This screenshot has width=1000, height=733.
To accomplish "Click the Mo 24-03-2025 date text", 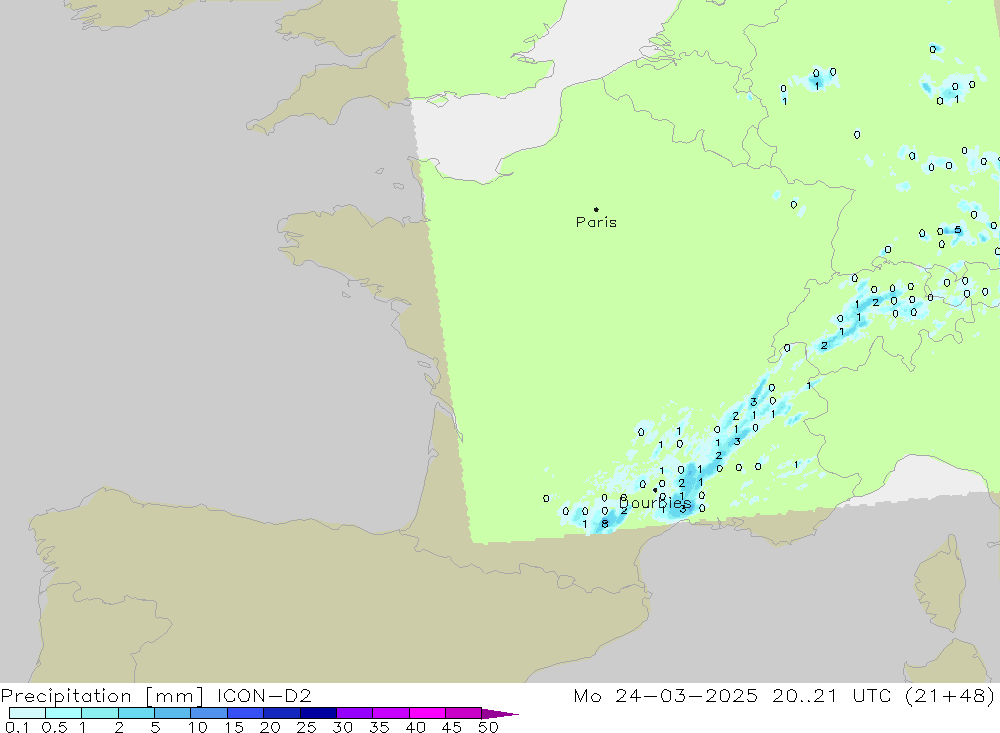I will coord(666,696).
